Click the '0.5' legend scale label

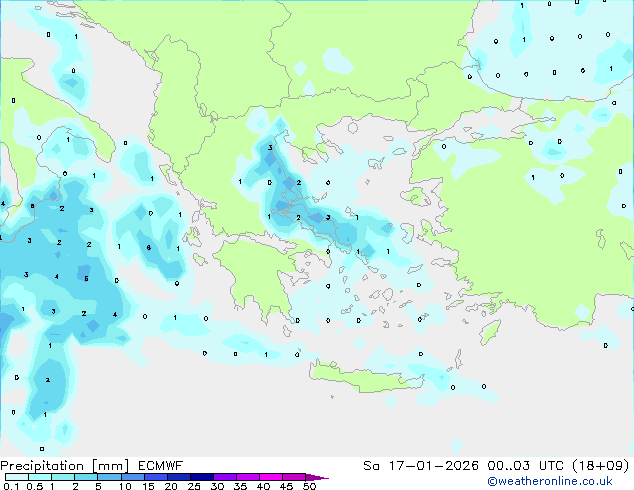pos(35,486)
